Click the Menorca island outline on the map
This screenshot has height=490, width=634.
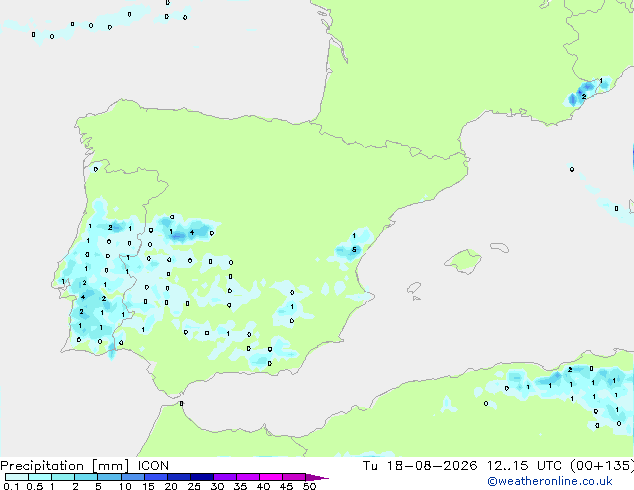pyautogui.click(x=499, y=247)
